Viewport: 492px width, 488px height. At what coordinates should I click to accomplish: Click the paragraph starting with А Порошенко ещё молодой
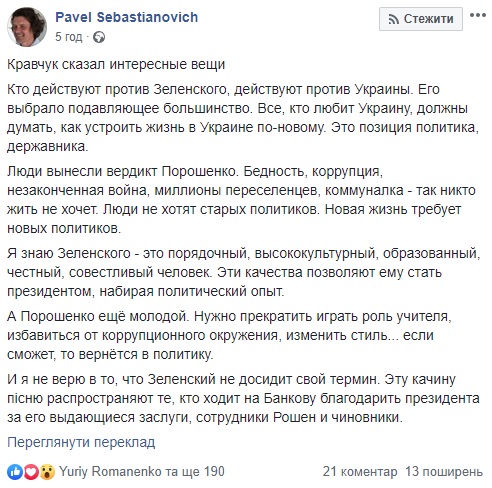[x=229, y=335]
